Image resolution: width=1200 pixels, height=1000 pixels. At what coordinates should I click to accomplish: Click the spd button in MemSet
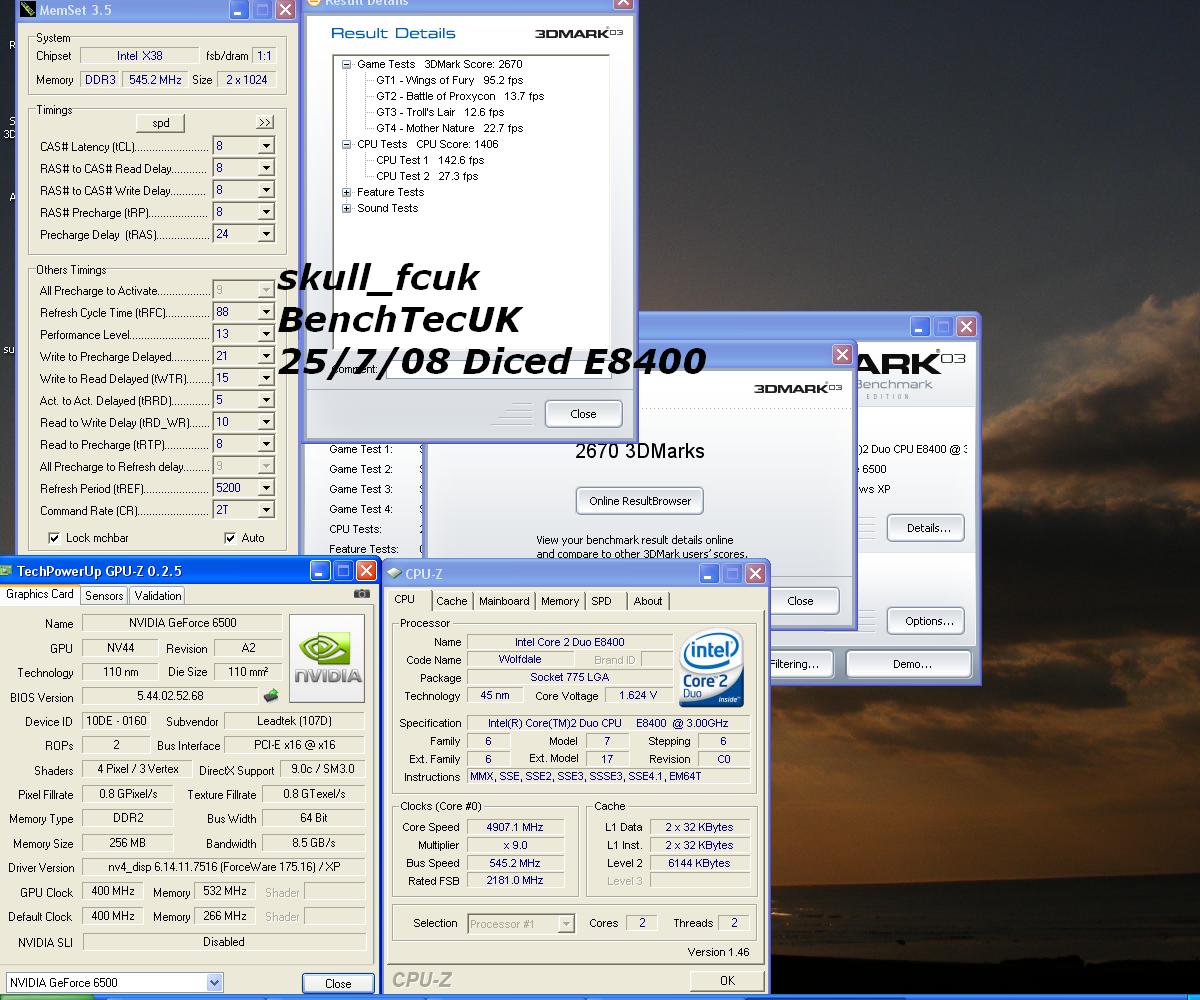161,123
